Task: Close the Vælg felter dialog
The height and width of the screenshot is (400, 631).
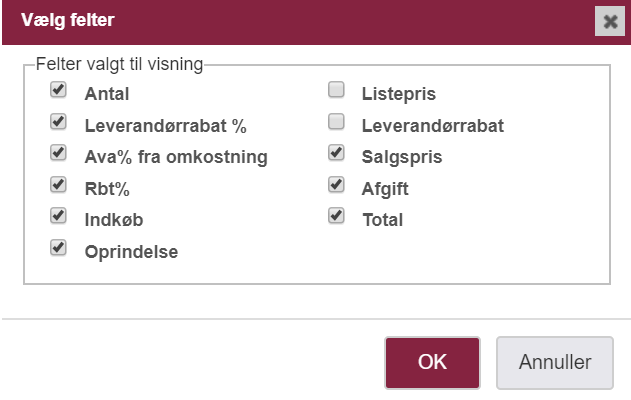Action: tap(610, 21)
